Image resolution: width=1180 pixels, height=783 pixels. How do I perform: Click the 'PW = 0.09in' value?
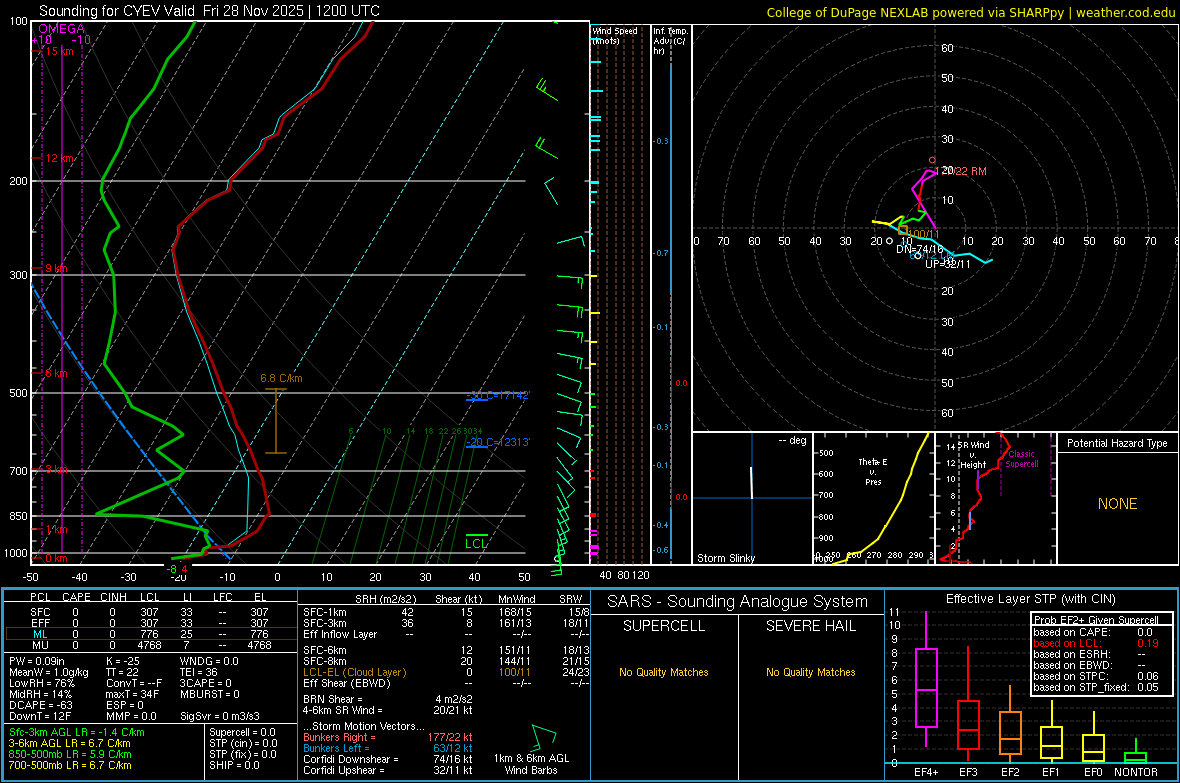point(37,661)
